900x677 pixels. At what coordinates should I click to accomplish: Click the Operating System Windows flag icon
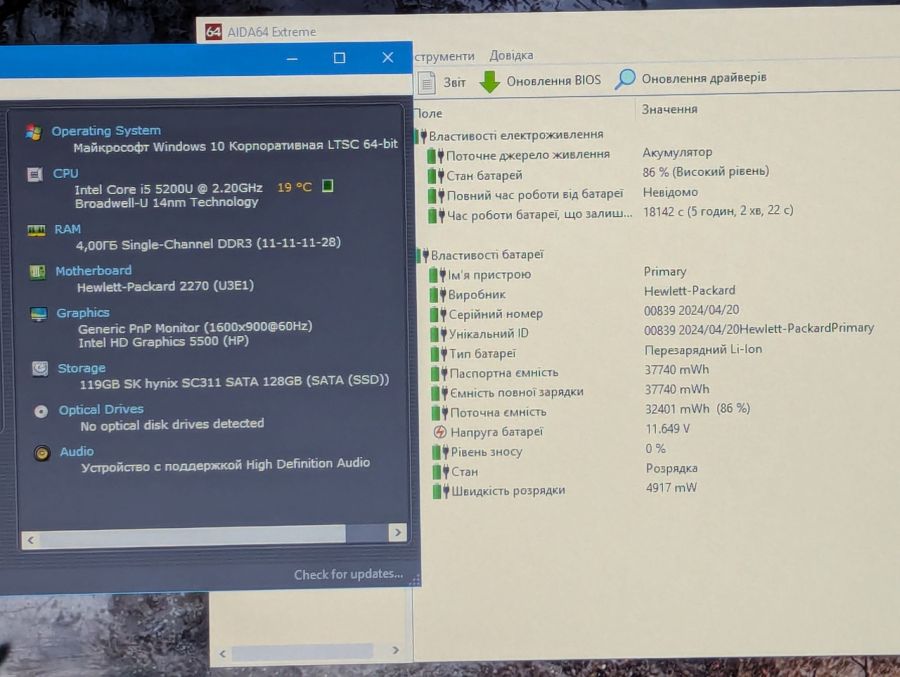pyautogui.click(x=34, y=133)
